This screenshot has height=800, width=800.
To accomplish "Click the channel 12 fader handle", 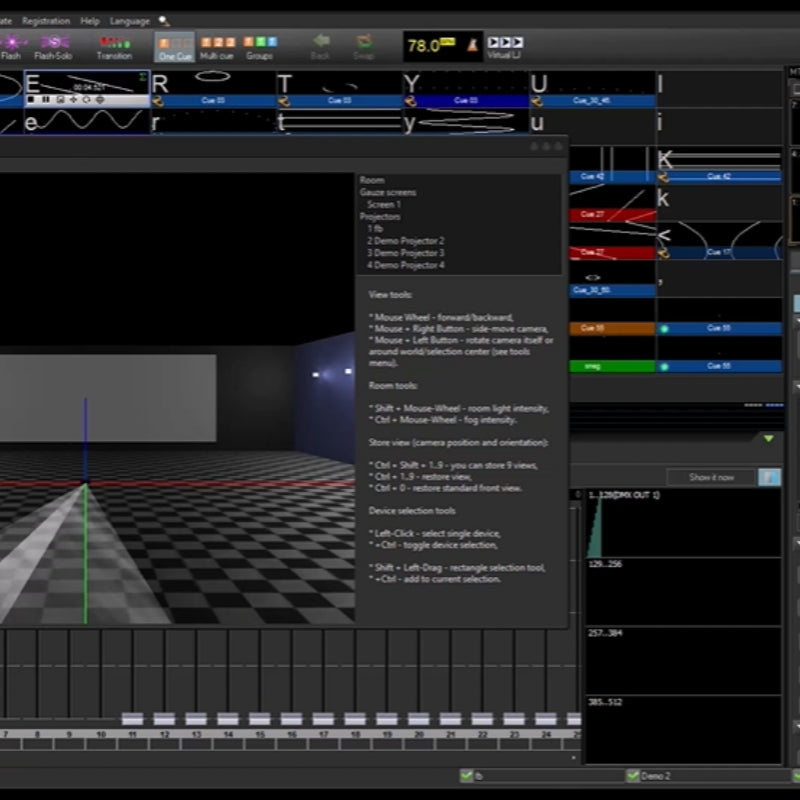I will click(x=165, y=718).
